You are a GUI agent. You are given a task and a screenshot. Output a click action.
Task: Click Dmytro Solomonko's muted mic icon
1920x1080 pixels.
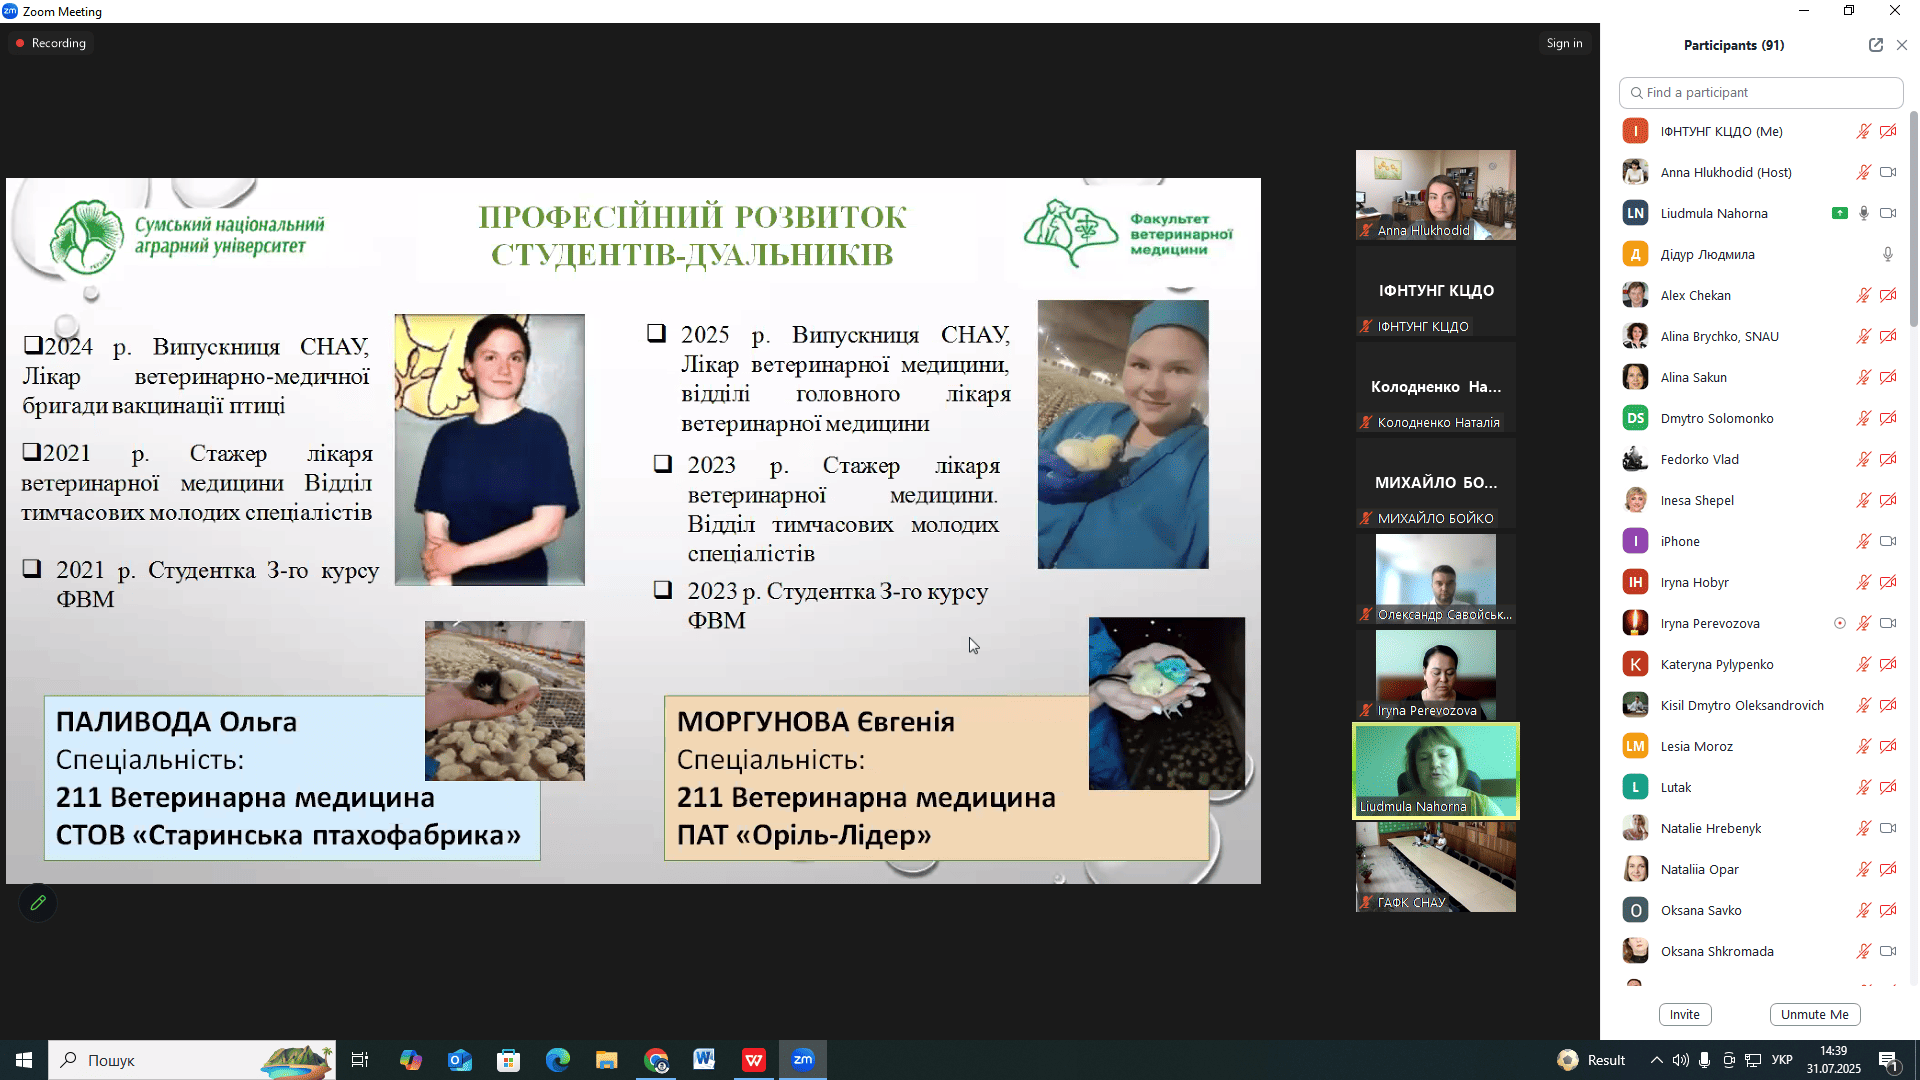[1864, 418]
